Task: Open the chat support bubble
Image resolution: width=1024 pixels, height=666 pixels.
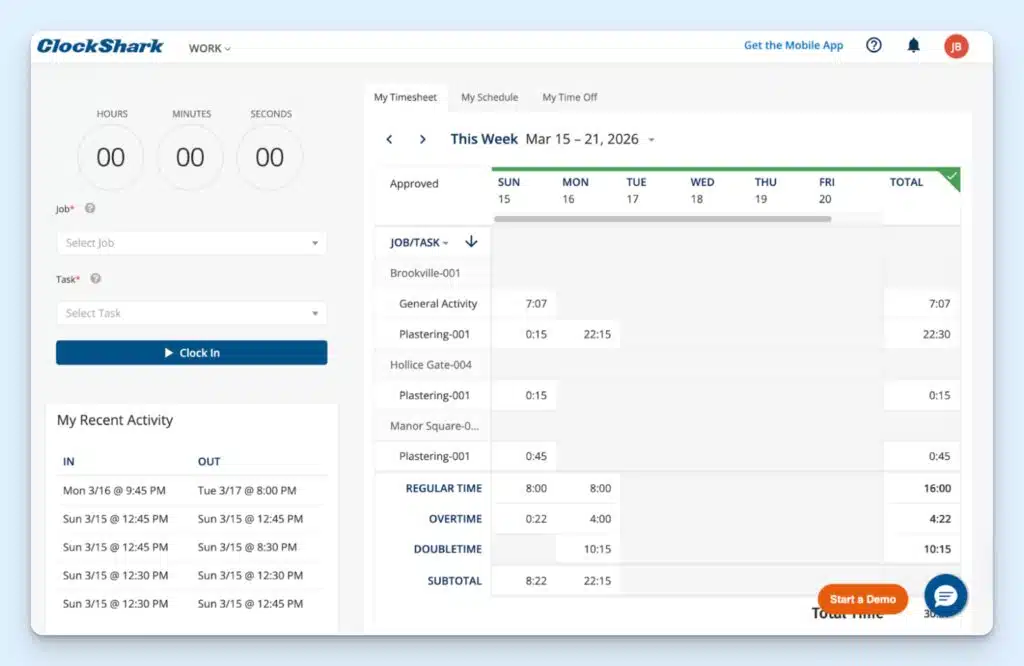Action: [x=945, y=595]
